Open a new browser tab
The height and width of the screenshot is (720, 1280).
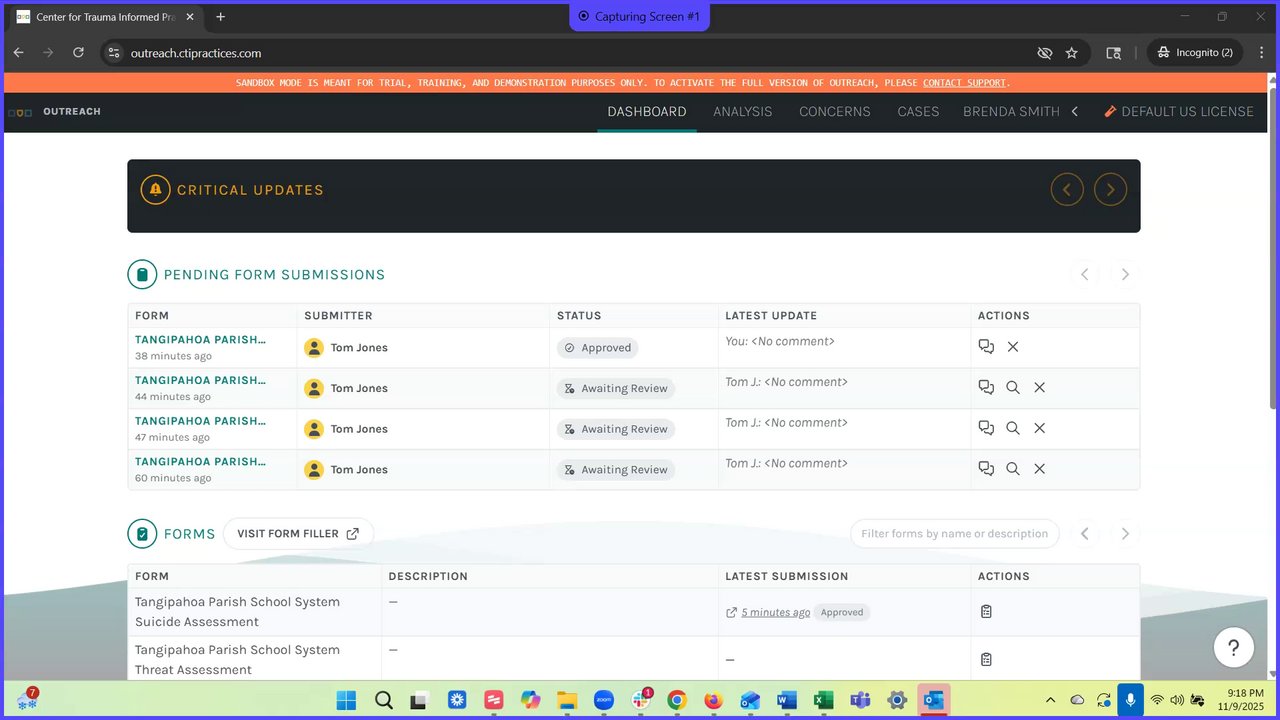click(x=221, y=17)
